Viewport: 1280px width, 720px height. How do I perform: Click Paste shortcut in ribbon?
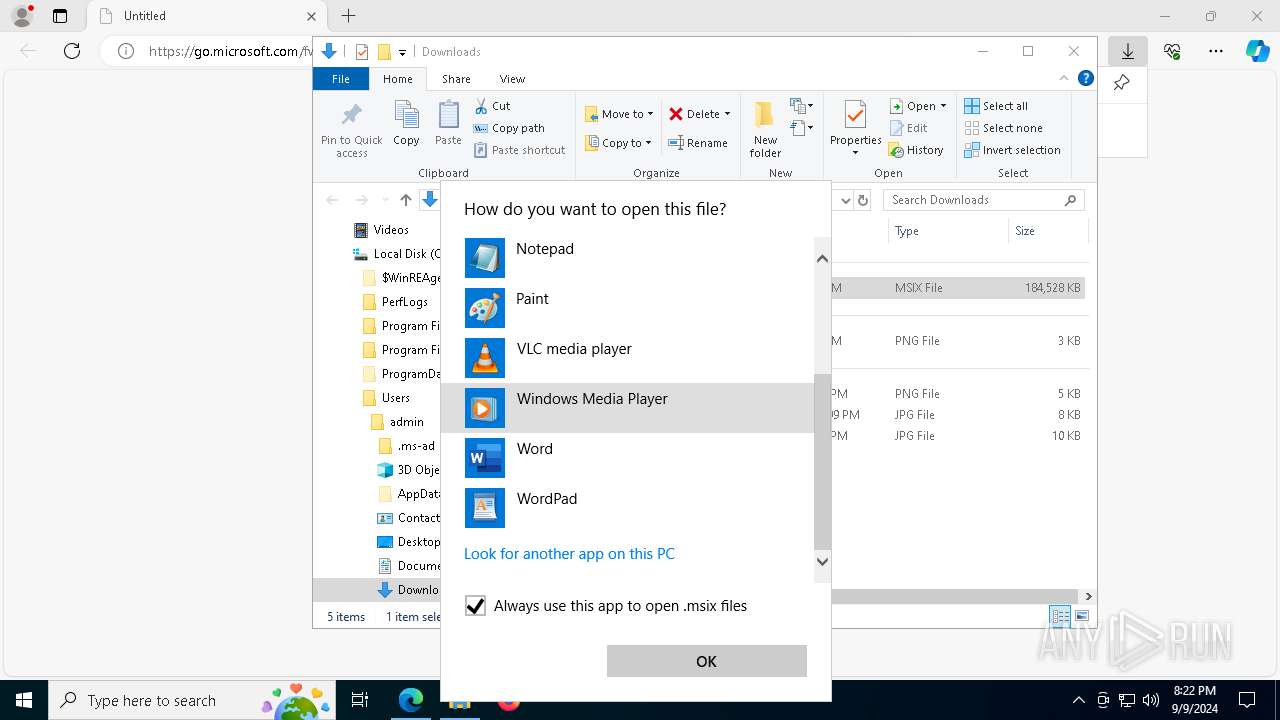pyautogui.click(x=520, y=150)
